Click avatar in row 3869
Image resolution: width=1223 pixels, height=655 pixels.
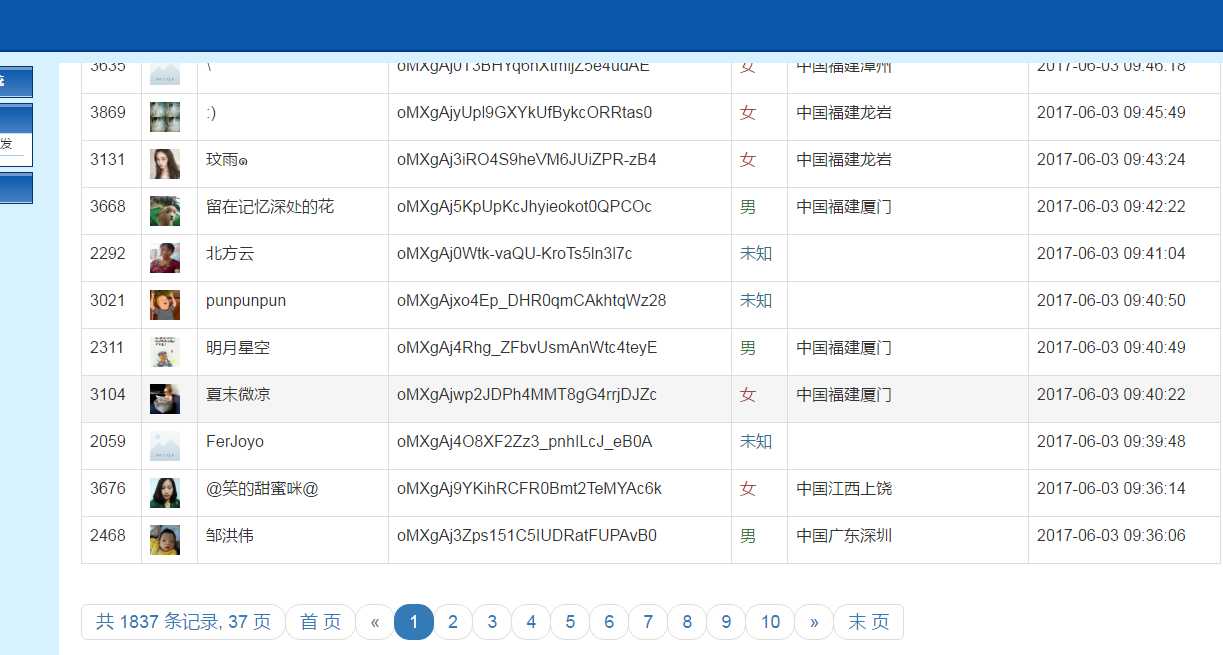165,117
